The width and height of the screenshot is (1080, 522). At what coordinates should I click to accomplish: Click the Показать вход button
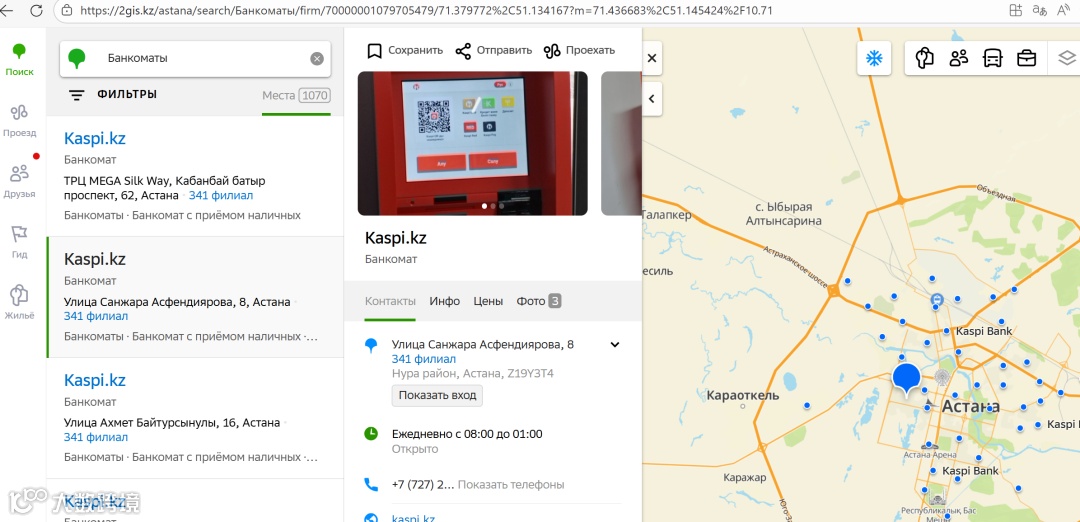click(437, 395)
